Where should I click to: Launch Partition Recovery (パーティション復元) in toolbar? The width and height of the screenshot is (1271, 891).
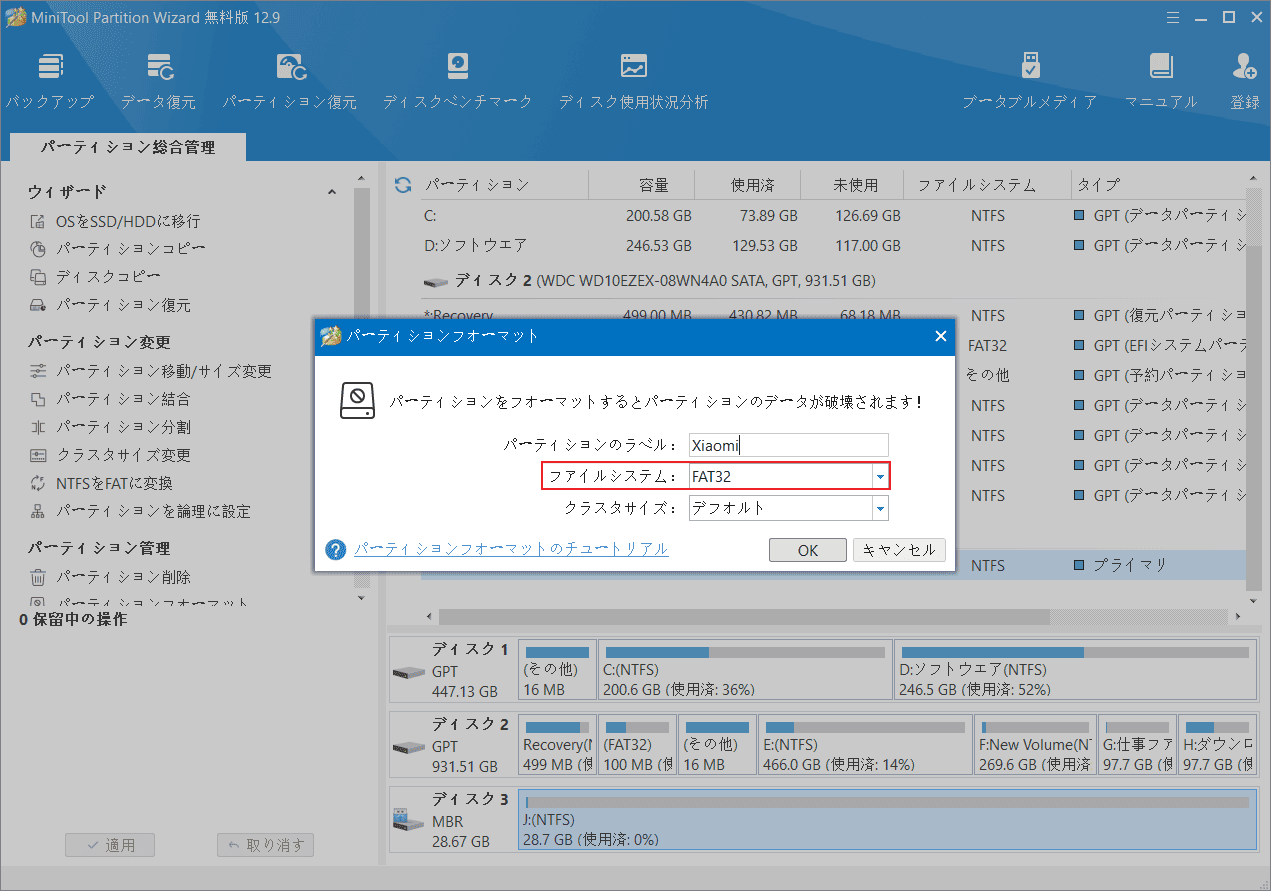(290, 80)
